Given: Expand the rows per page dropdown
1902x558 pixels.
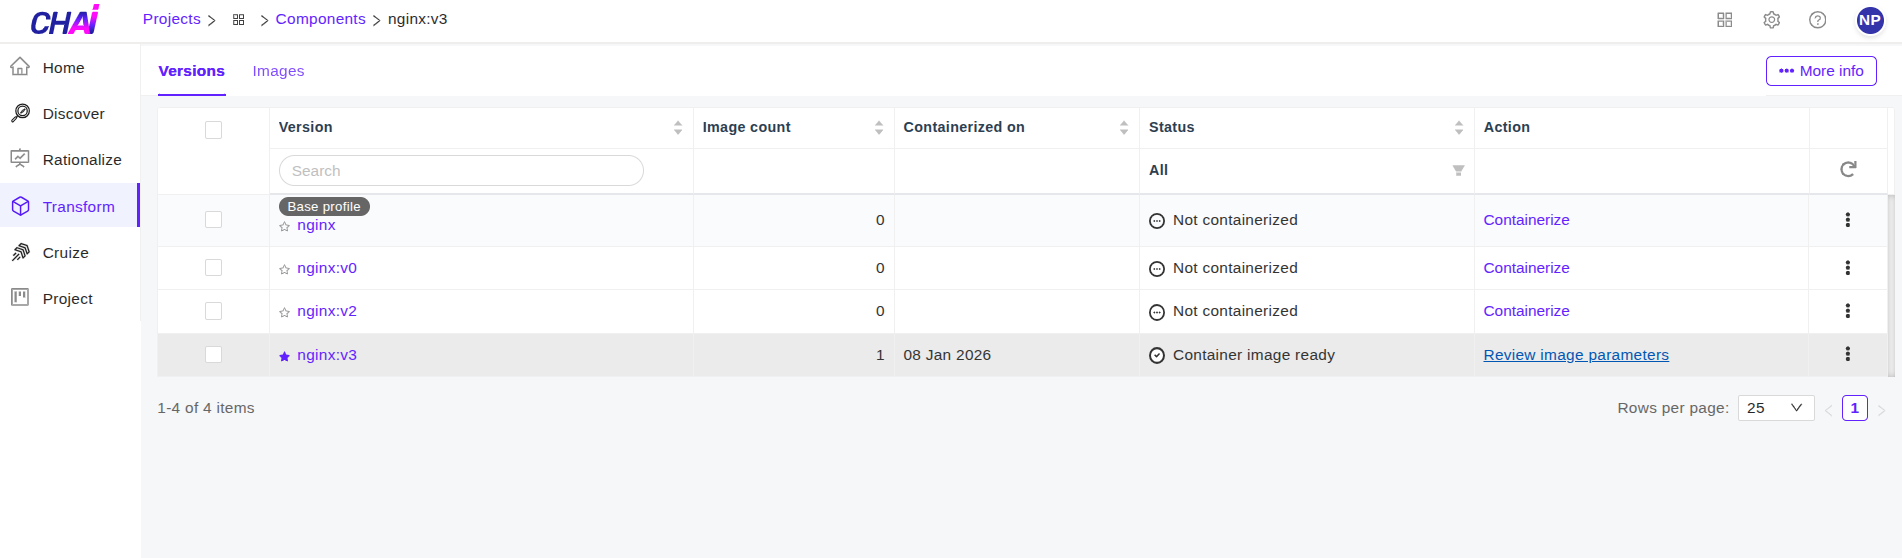Looking at the screenshot, I should pyautogui.click(x=1775, y=408).
